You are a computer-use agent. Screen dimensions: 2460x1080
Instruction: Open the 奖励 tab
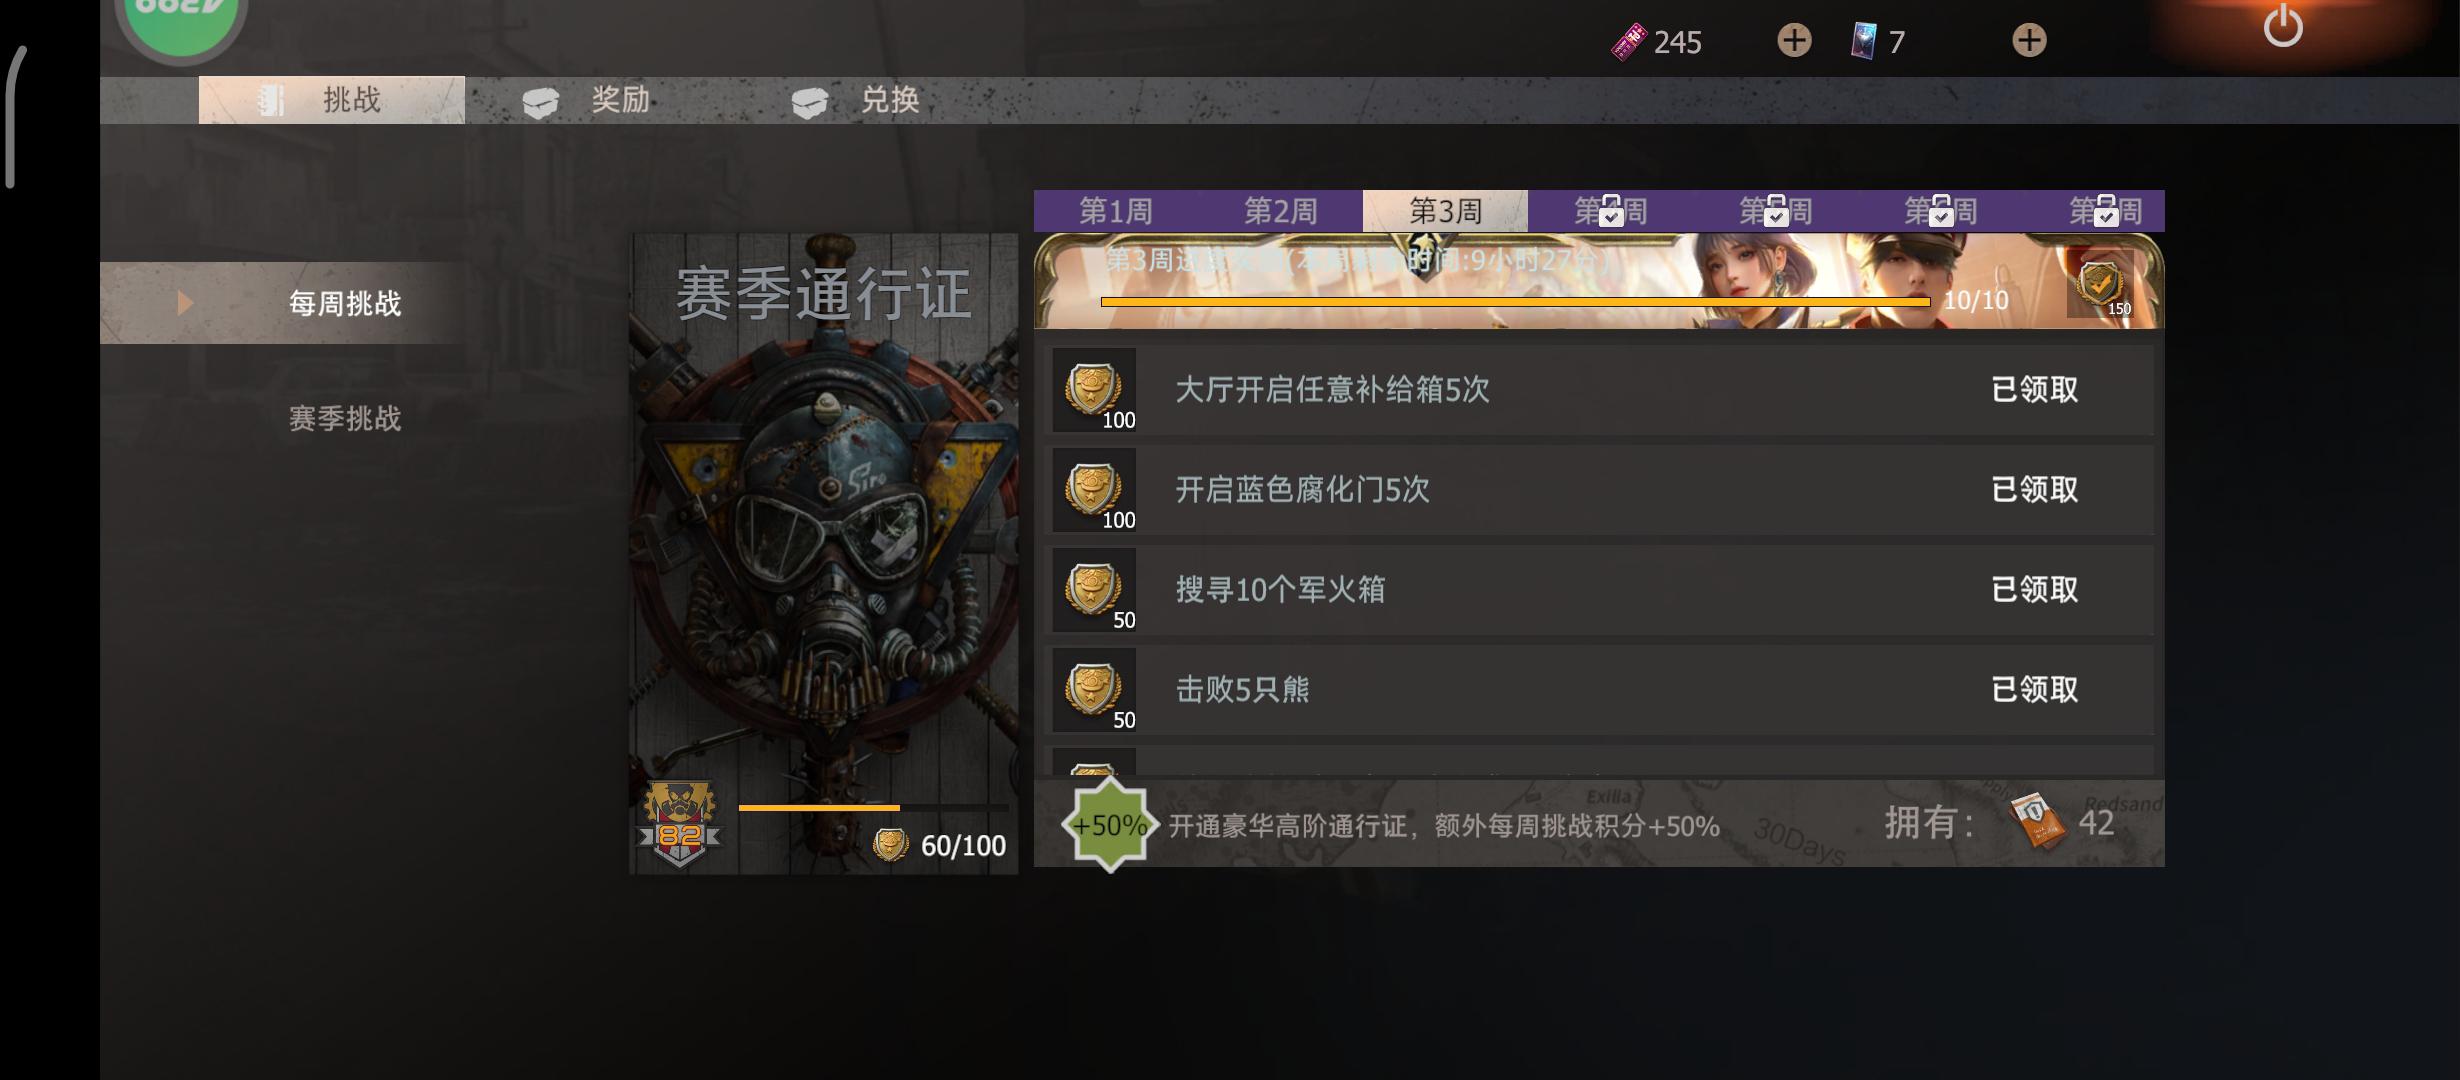pyautogui.click(x=598, y=100)
